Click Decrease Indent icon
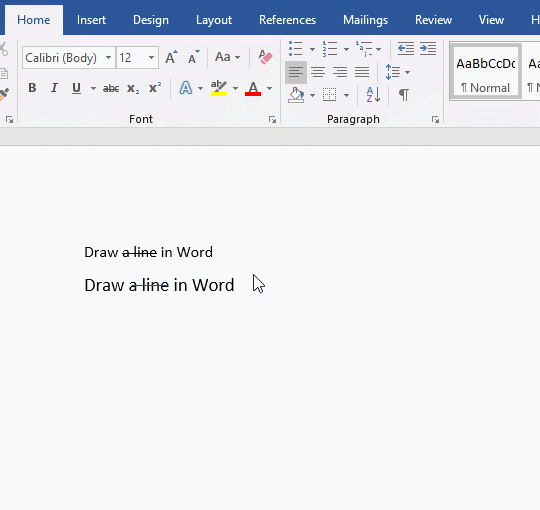Viewport: 540px width, 510px height. point(406,49)
